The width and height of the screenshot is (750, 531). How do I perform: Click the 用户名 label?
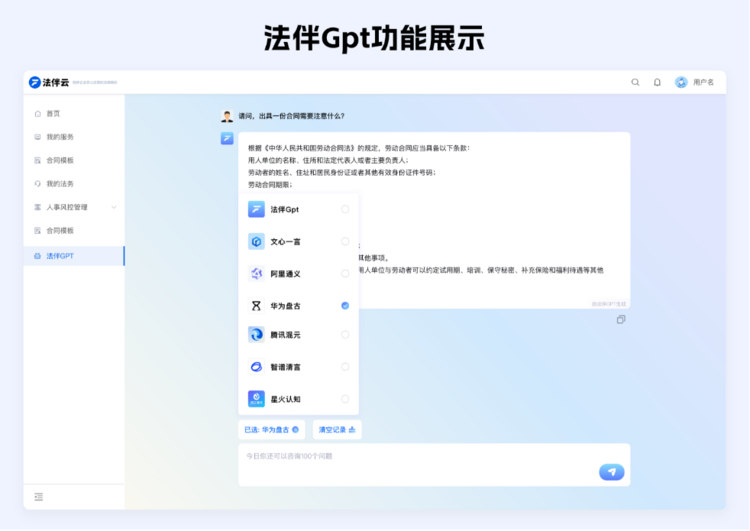click(x=703, y=82)
